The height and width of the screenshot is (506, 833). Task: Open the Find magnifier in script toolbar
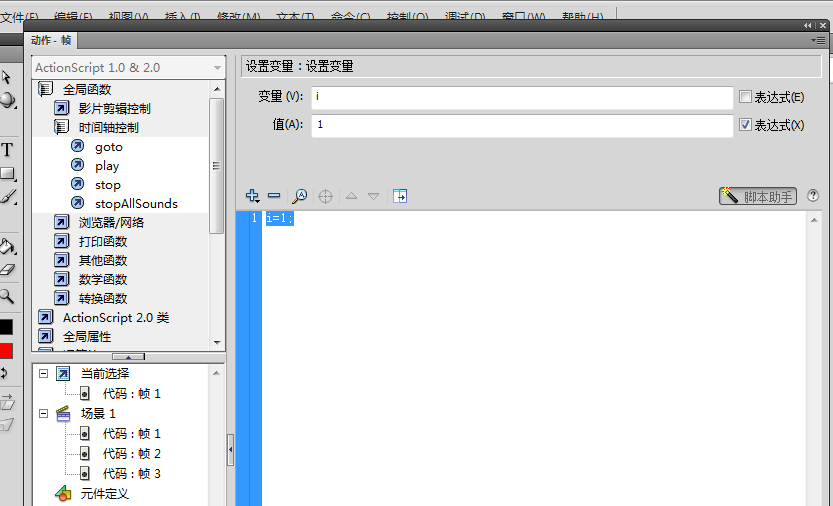(300, 196)
